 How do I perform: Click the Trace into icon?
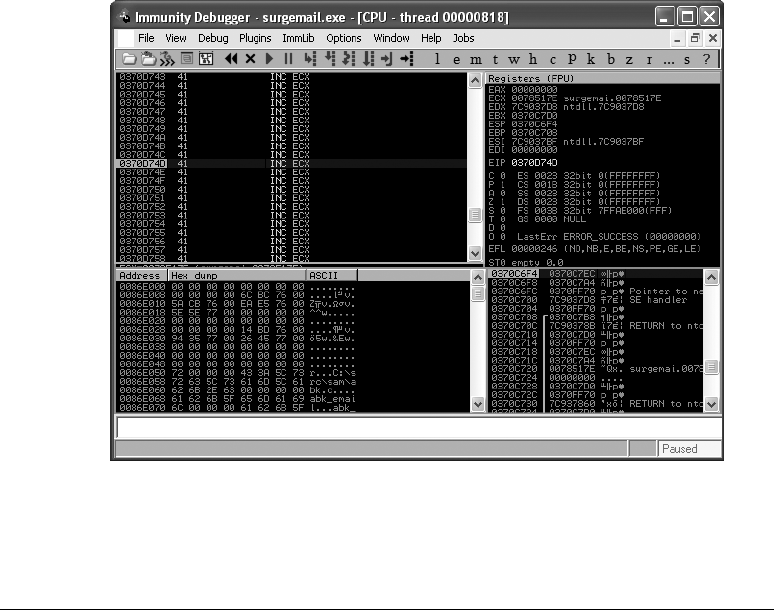(348, 59)
